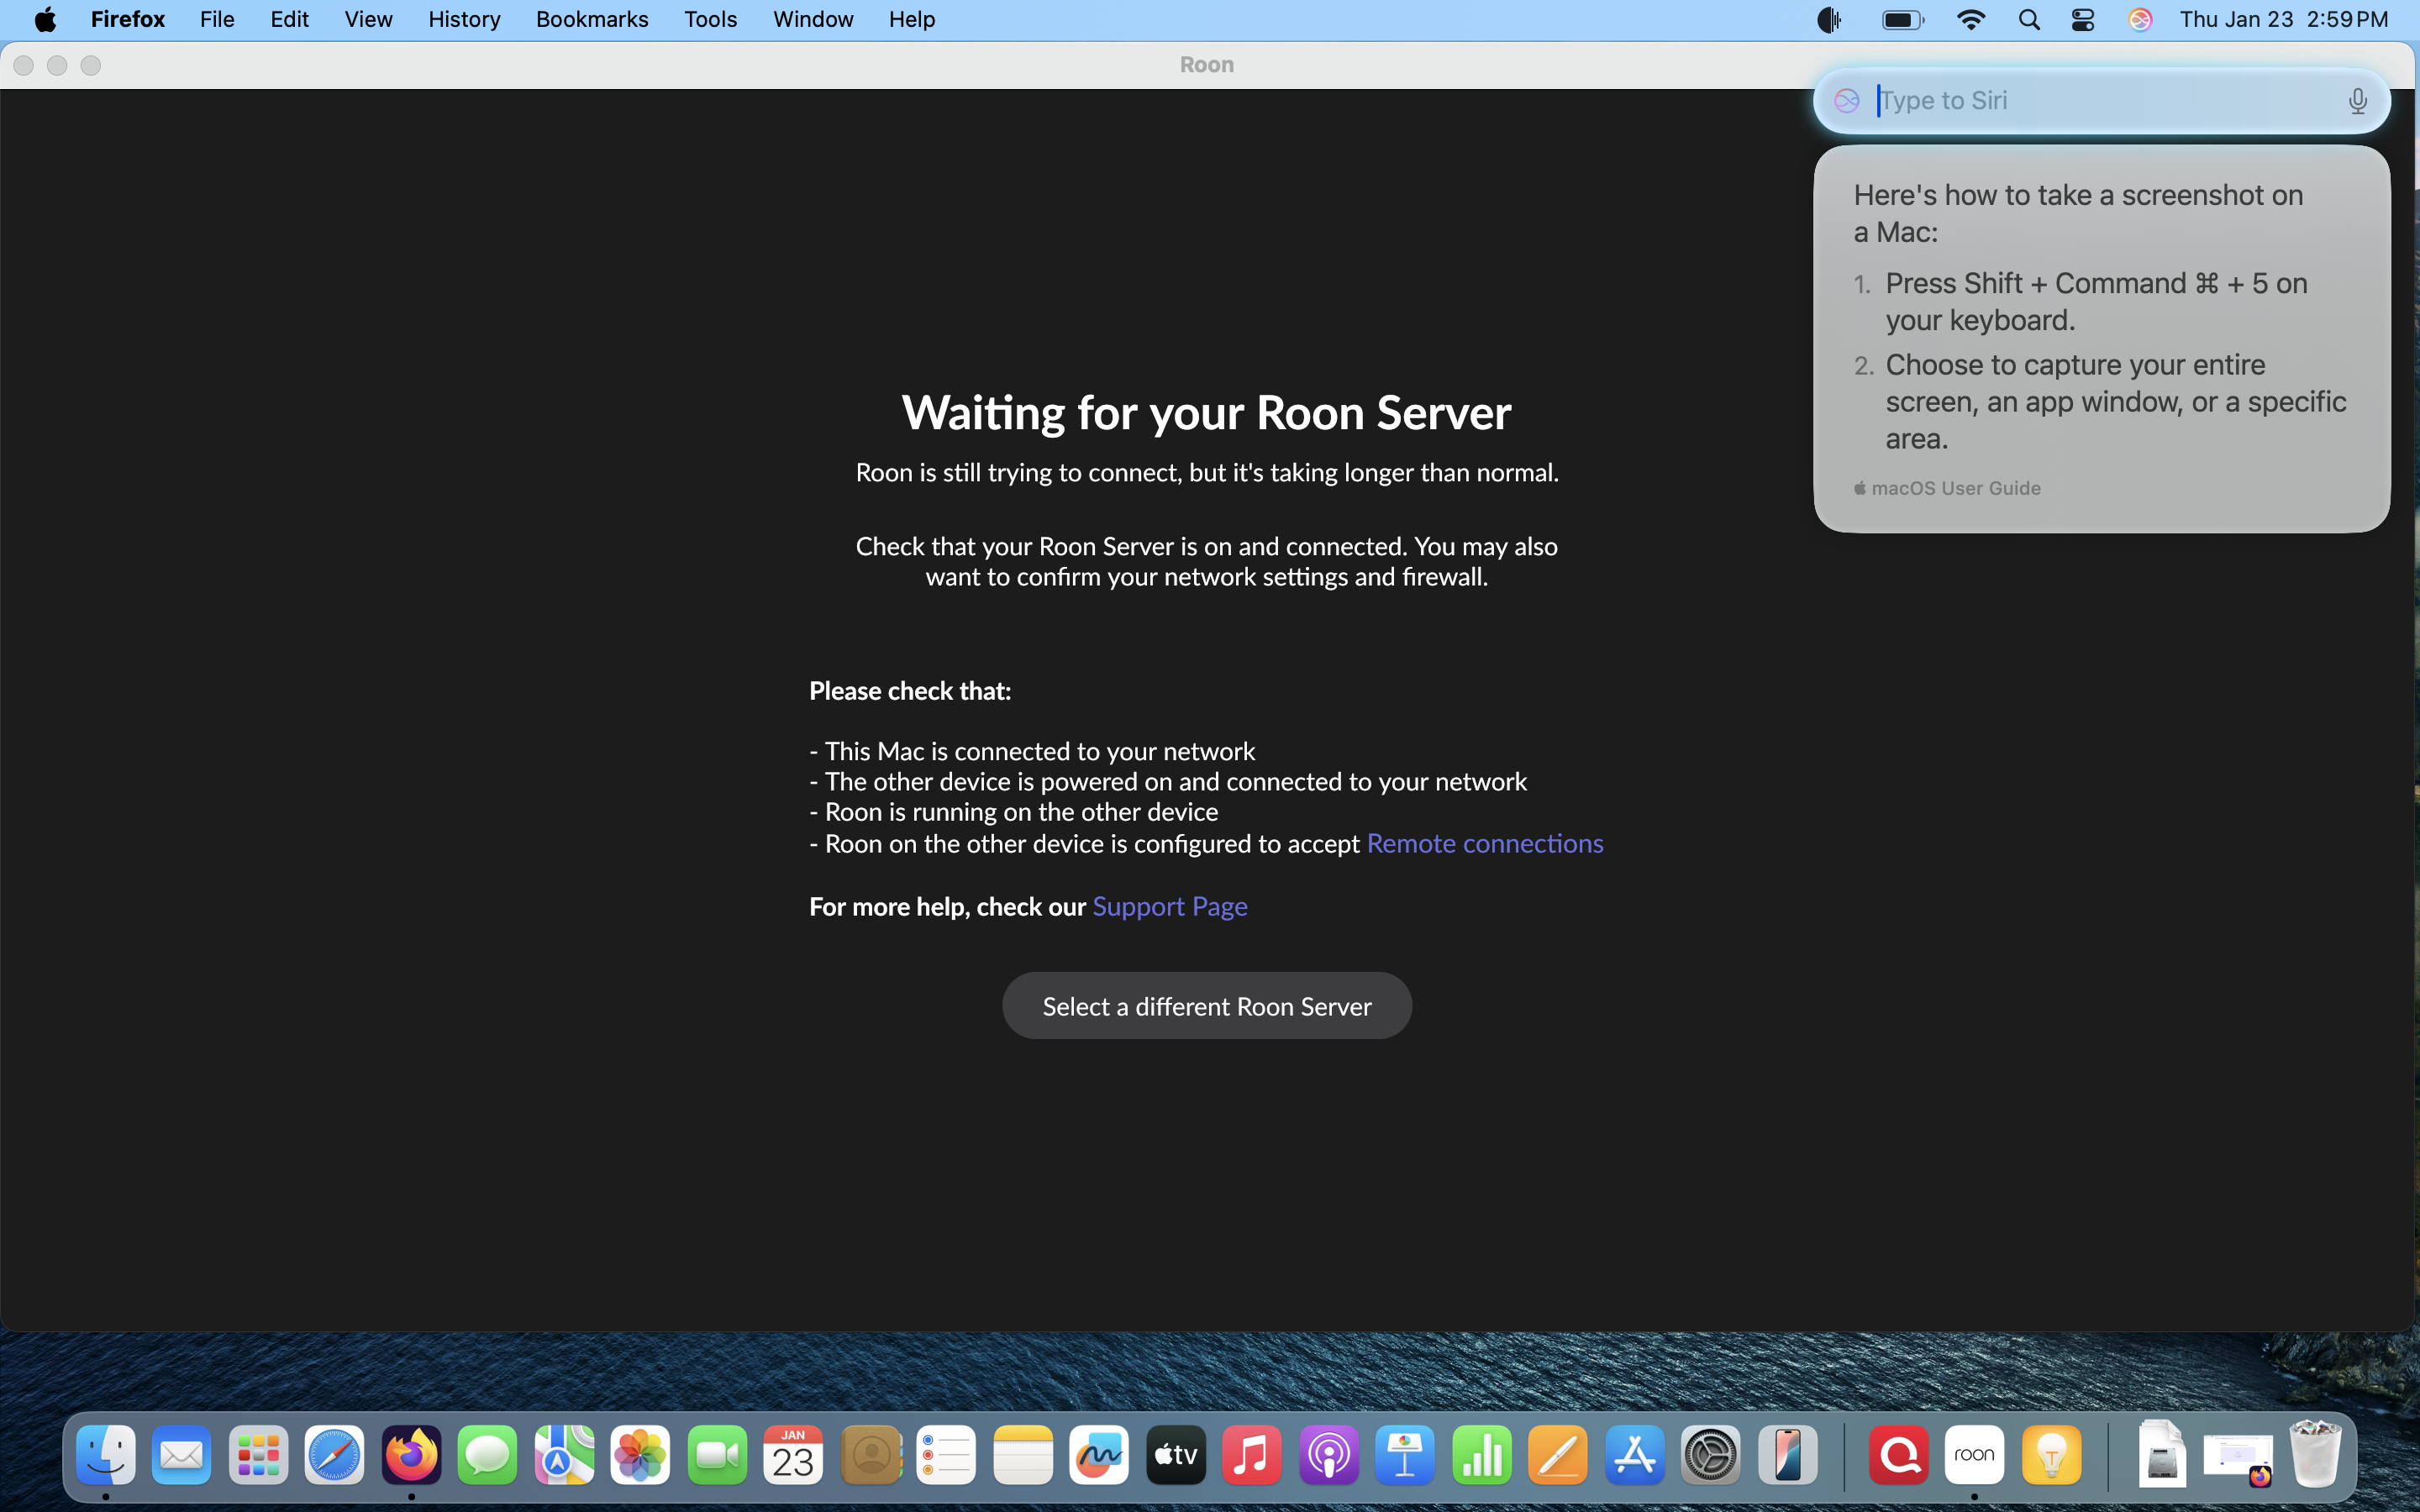Open the Wi-Fi menu bar icon

click(1970, 19)
